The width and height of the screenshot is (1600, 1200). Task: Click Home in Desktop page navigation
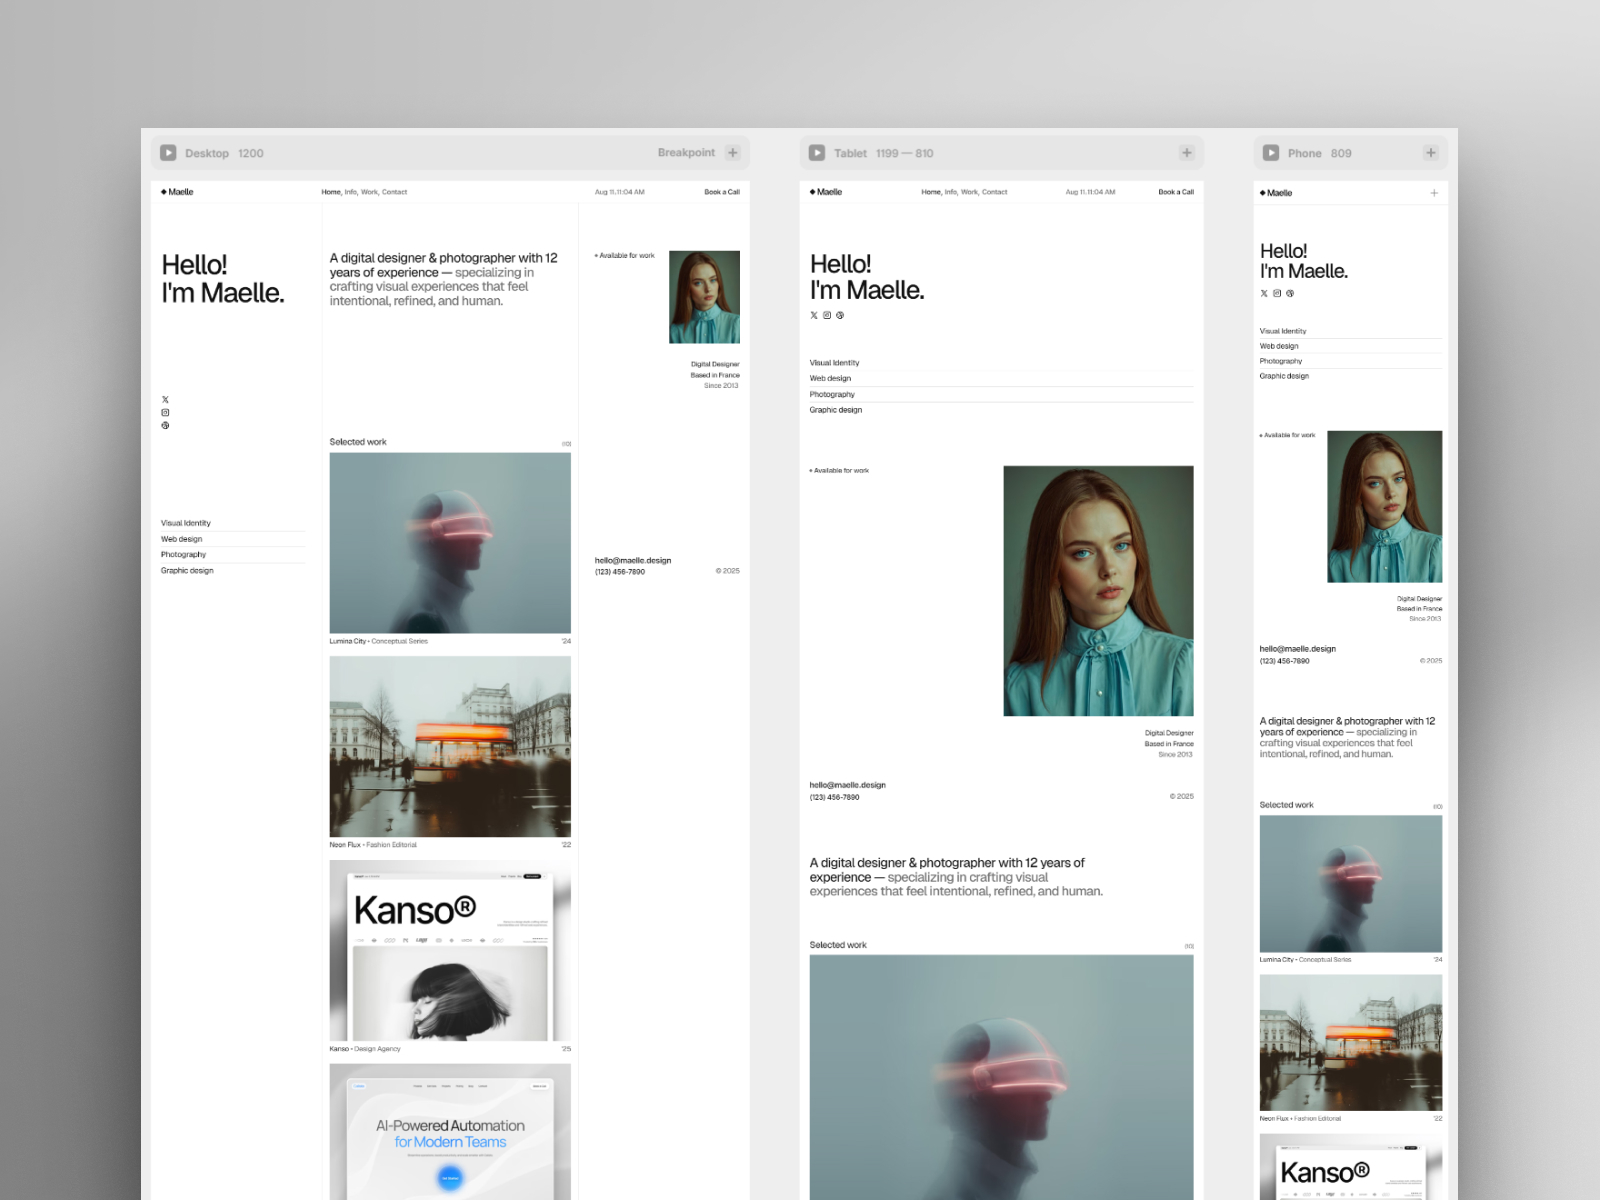pyautogui.click(x=331, y=192)
